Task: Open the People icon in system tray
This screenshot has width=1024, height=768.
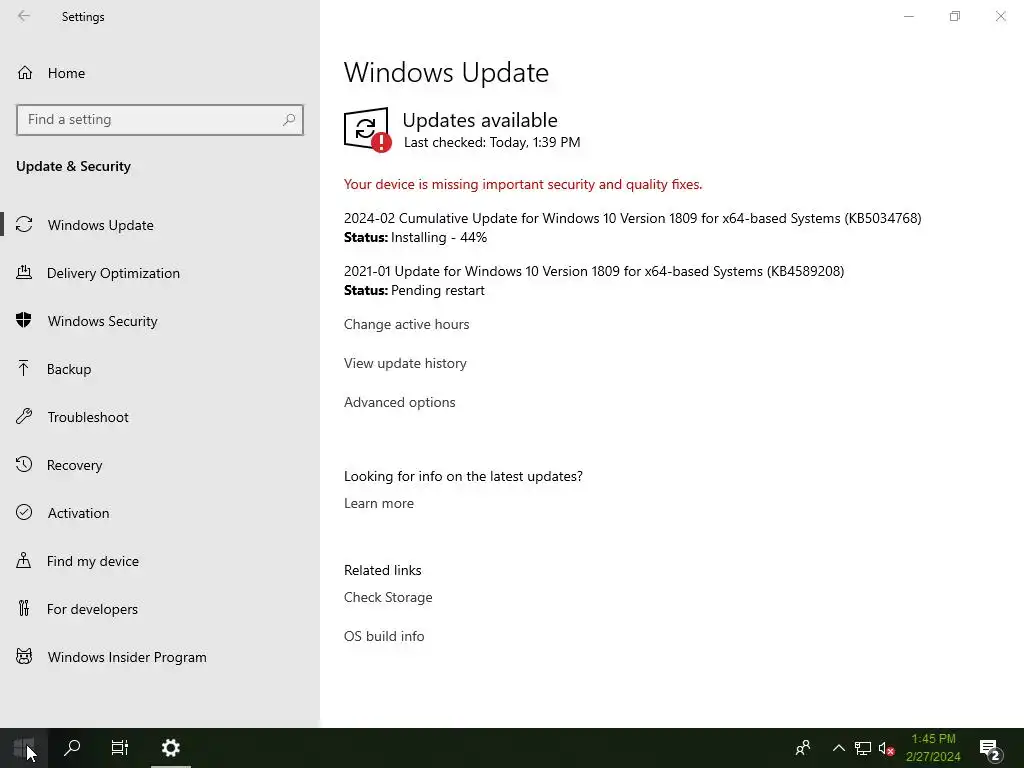Action: [803, 748]
